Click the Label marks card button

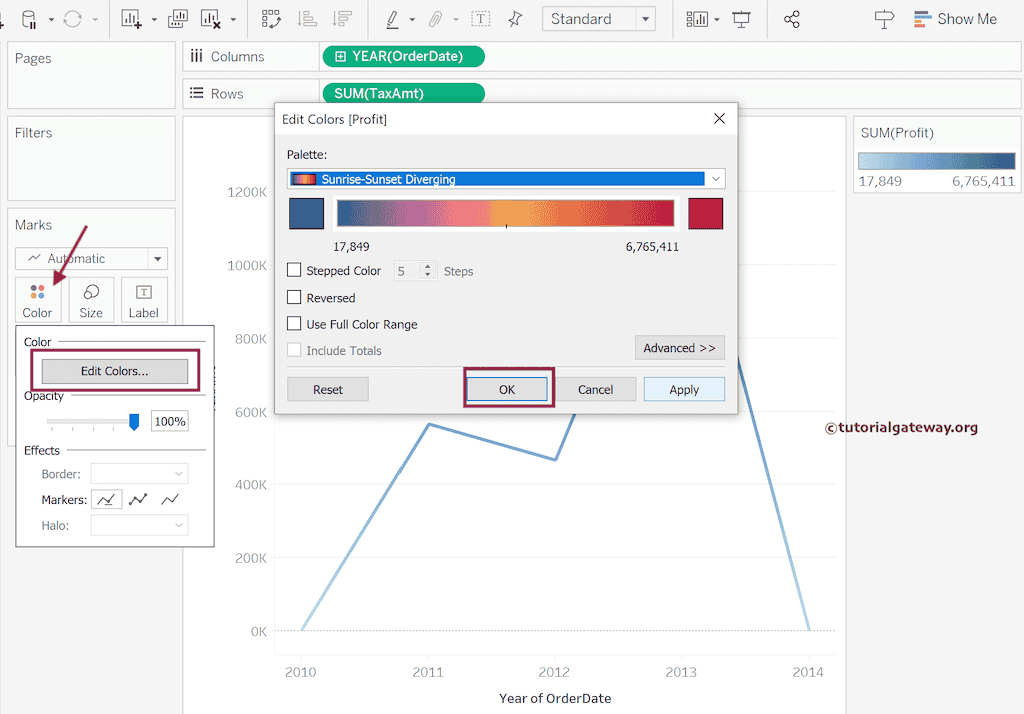pos(144,300)
